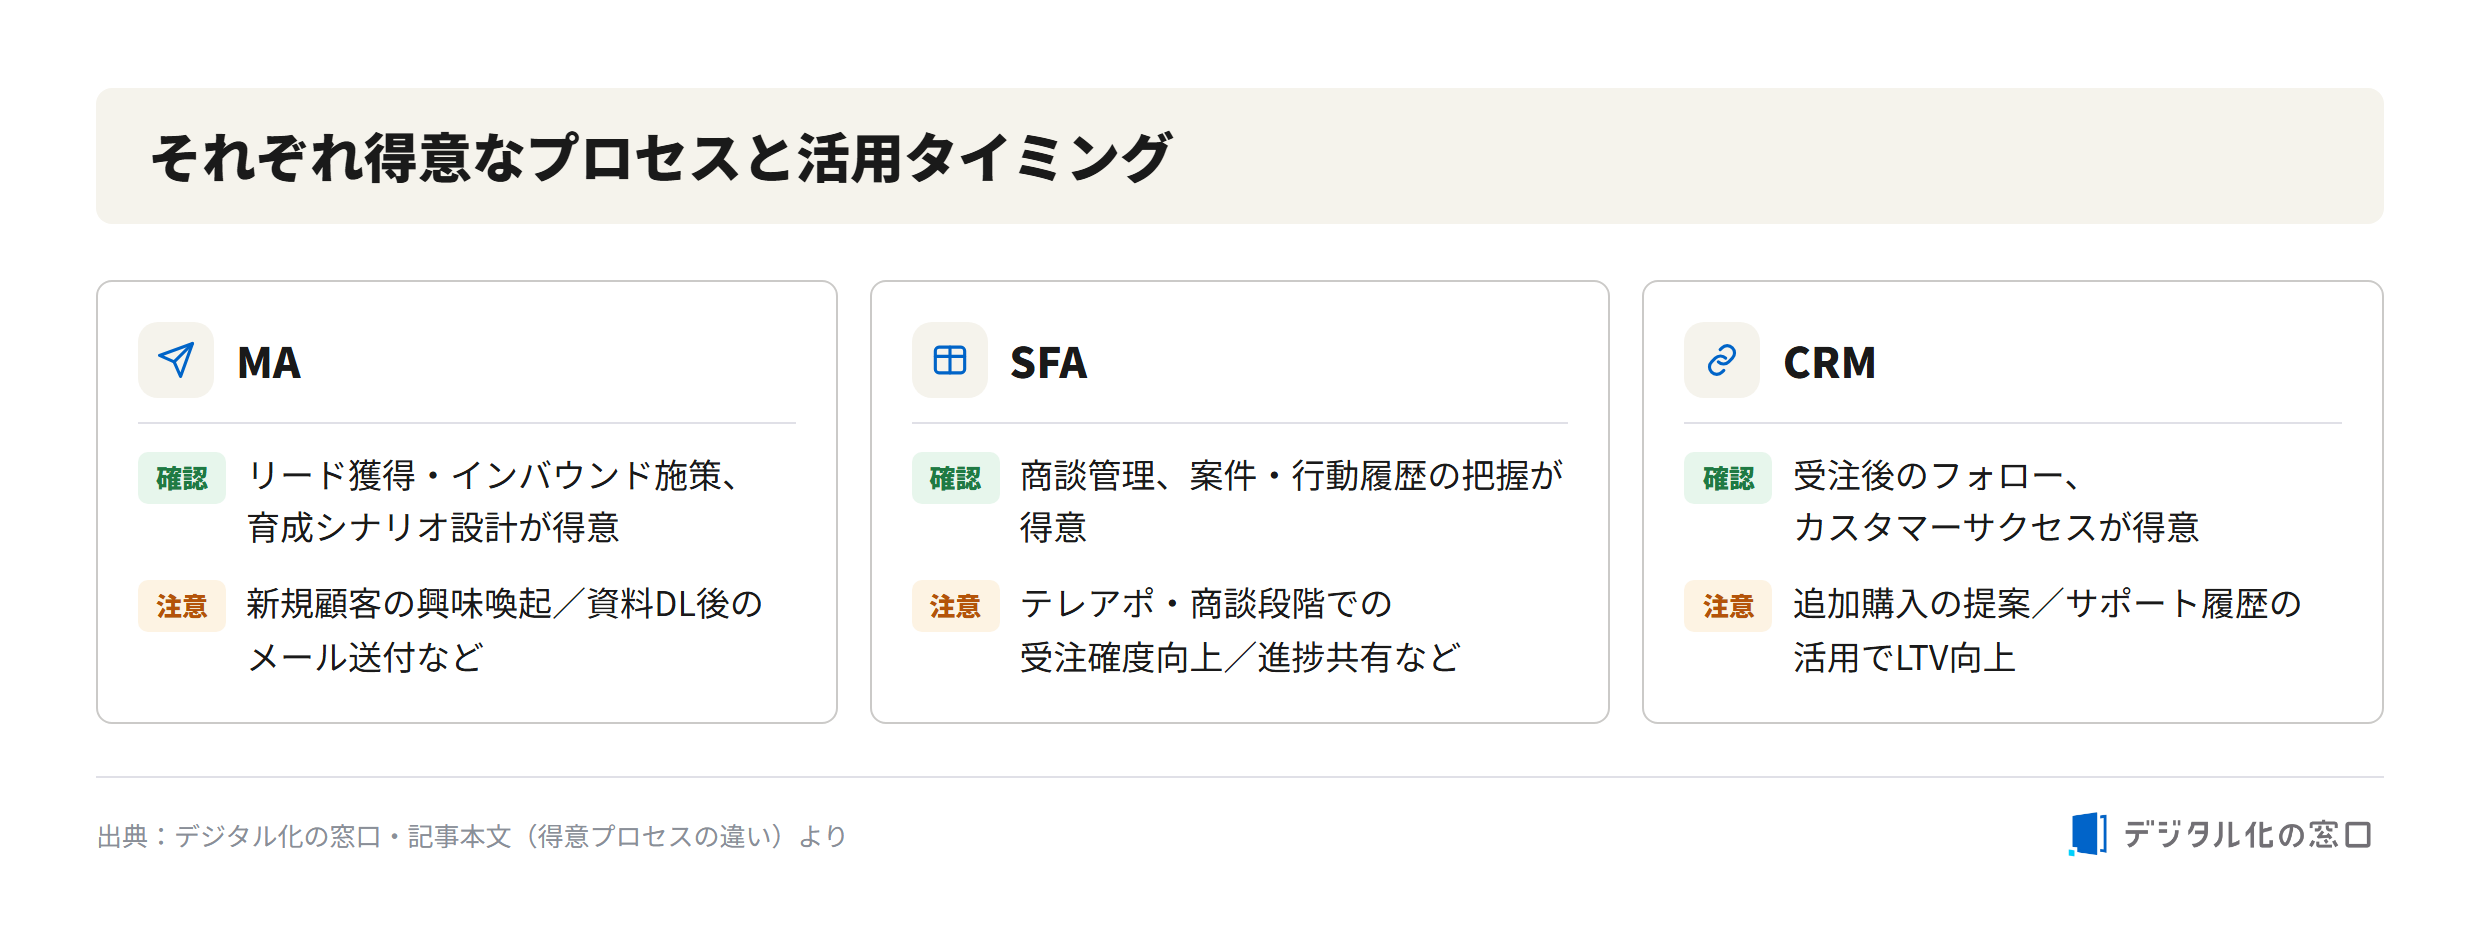Viewport: 2480px width, 950px height.
Task: Click the text 追加購入の提案／サポート履歴の活用
Action: click(2047, 630)
